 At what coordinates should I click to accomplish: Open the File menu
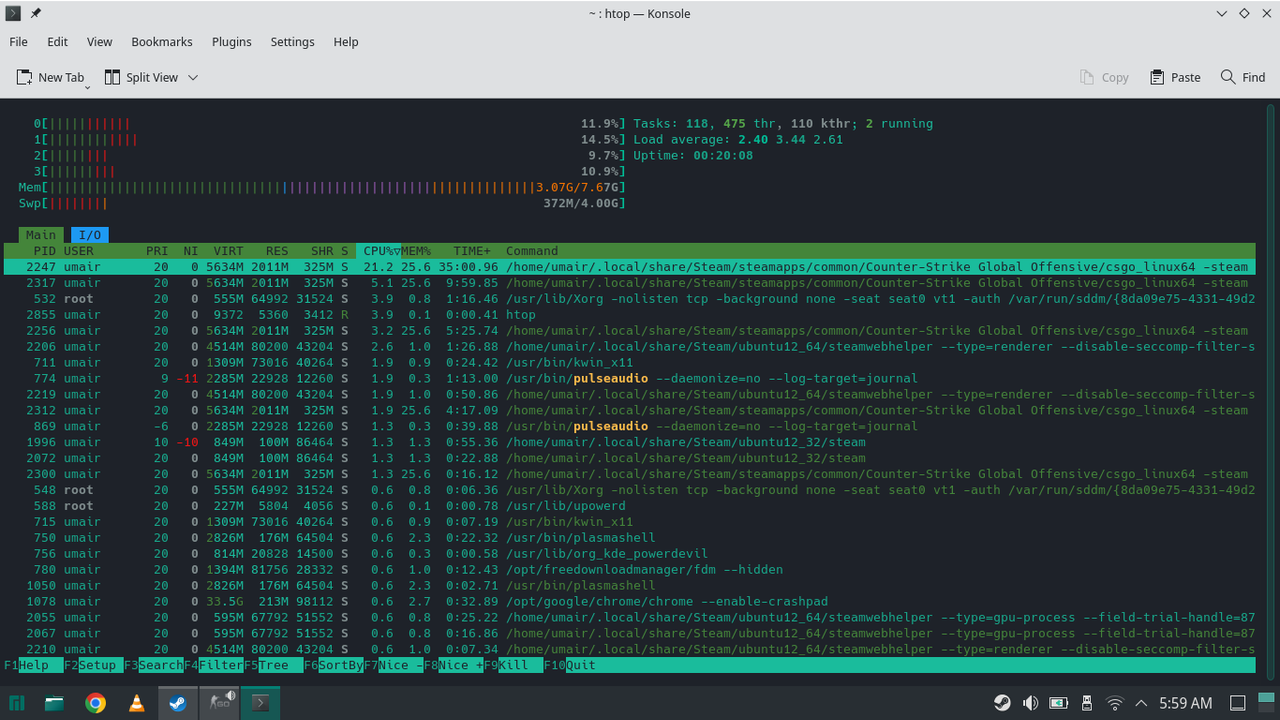click(x=18, y=42)
